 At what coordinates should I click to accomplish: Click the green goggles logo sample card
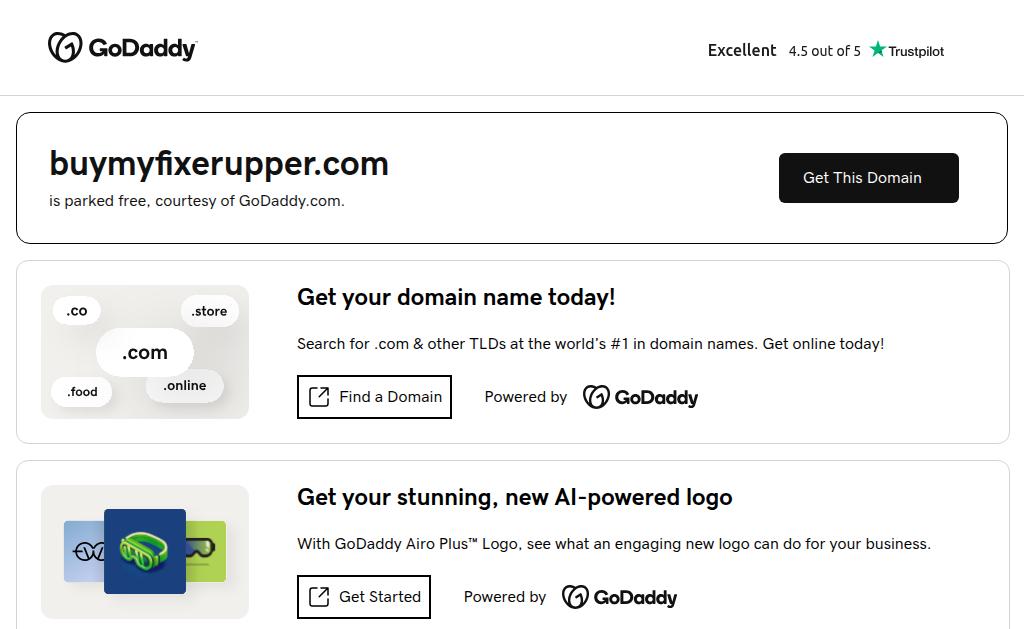(208, 550)
